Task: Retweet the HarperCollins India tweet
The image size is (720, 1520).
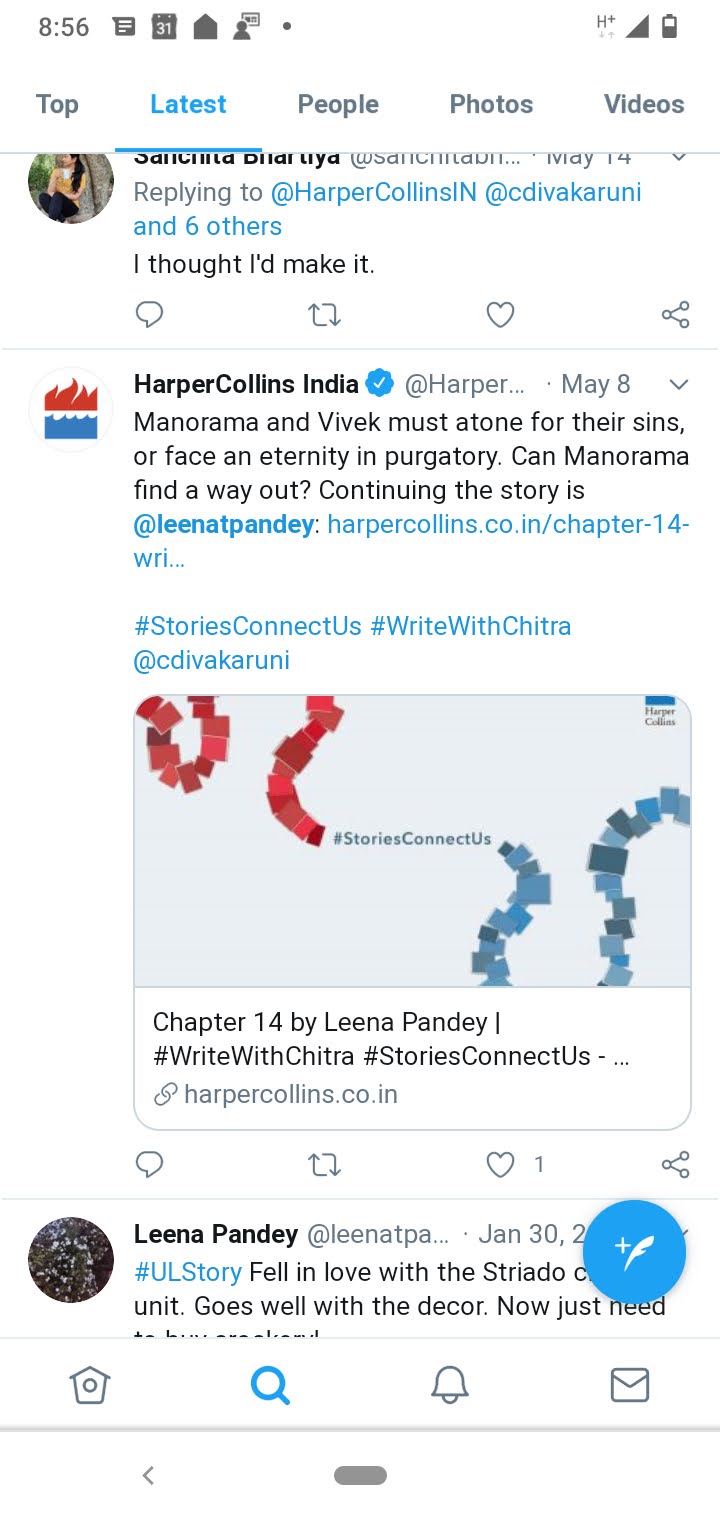Action: (x=324, y=1164)
